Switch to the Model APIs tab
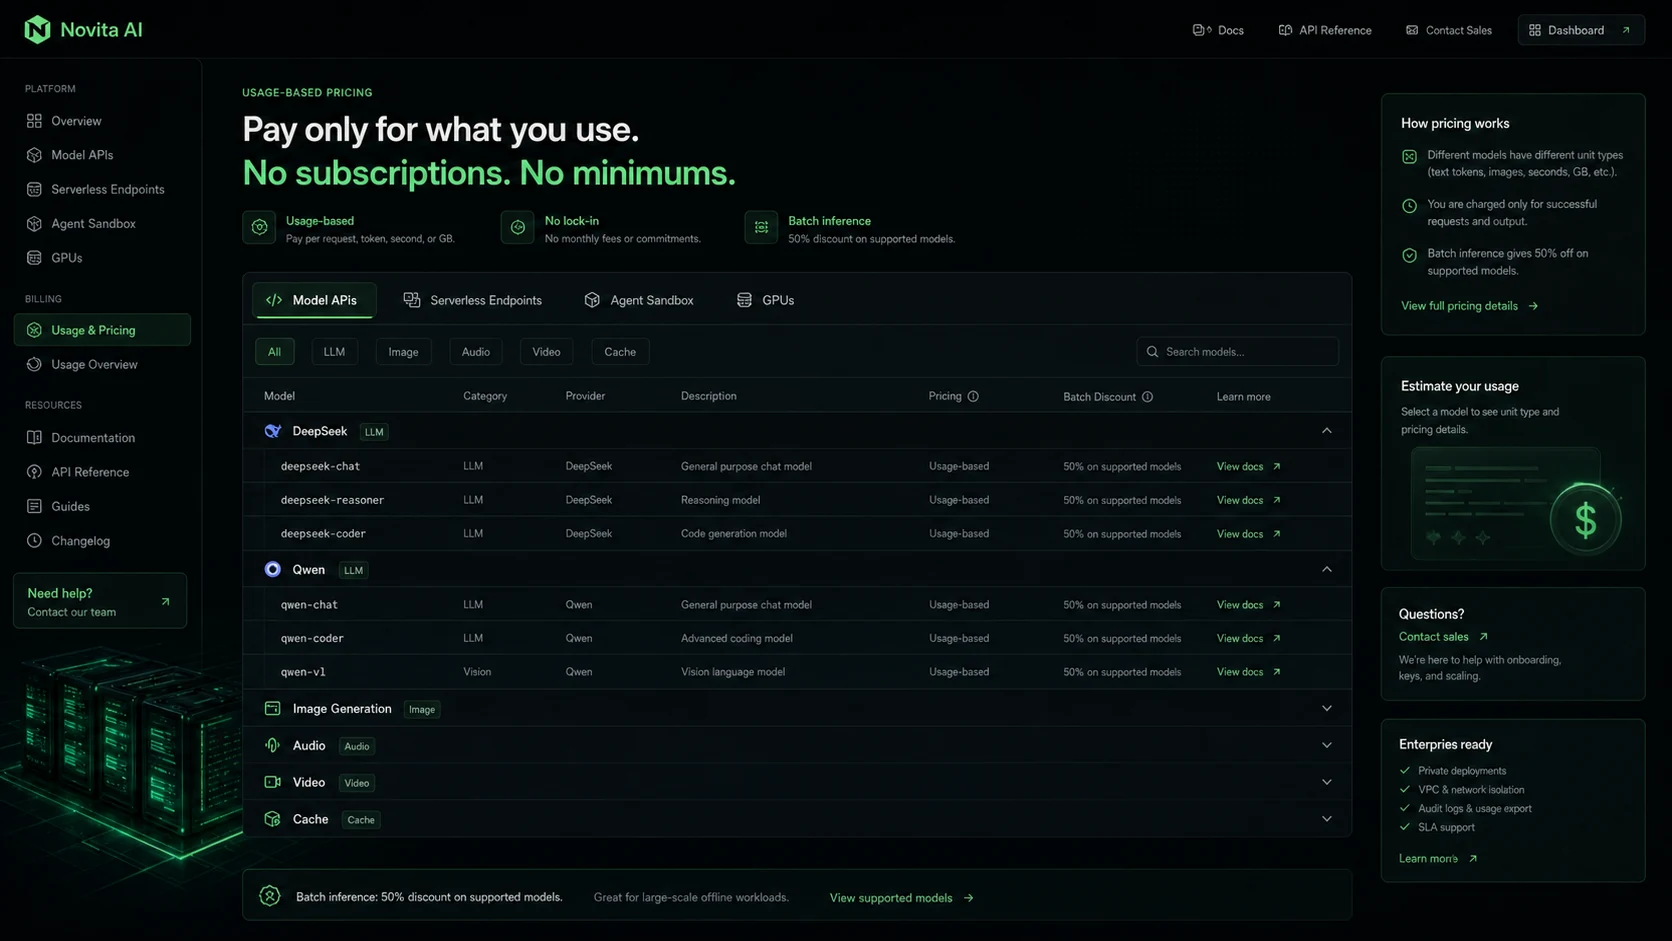This screenshot has height=941, width=1672. (x=313, y=300)
